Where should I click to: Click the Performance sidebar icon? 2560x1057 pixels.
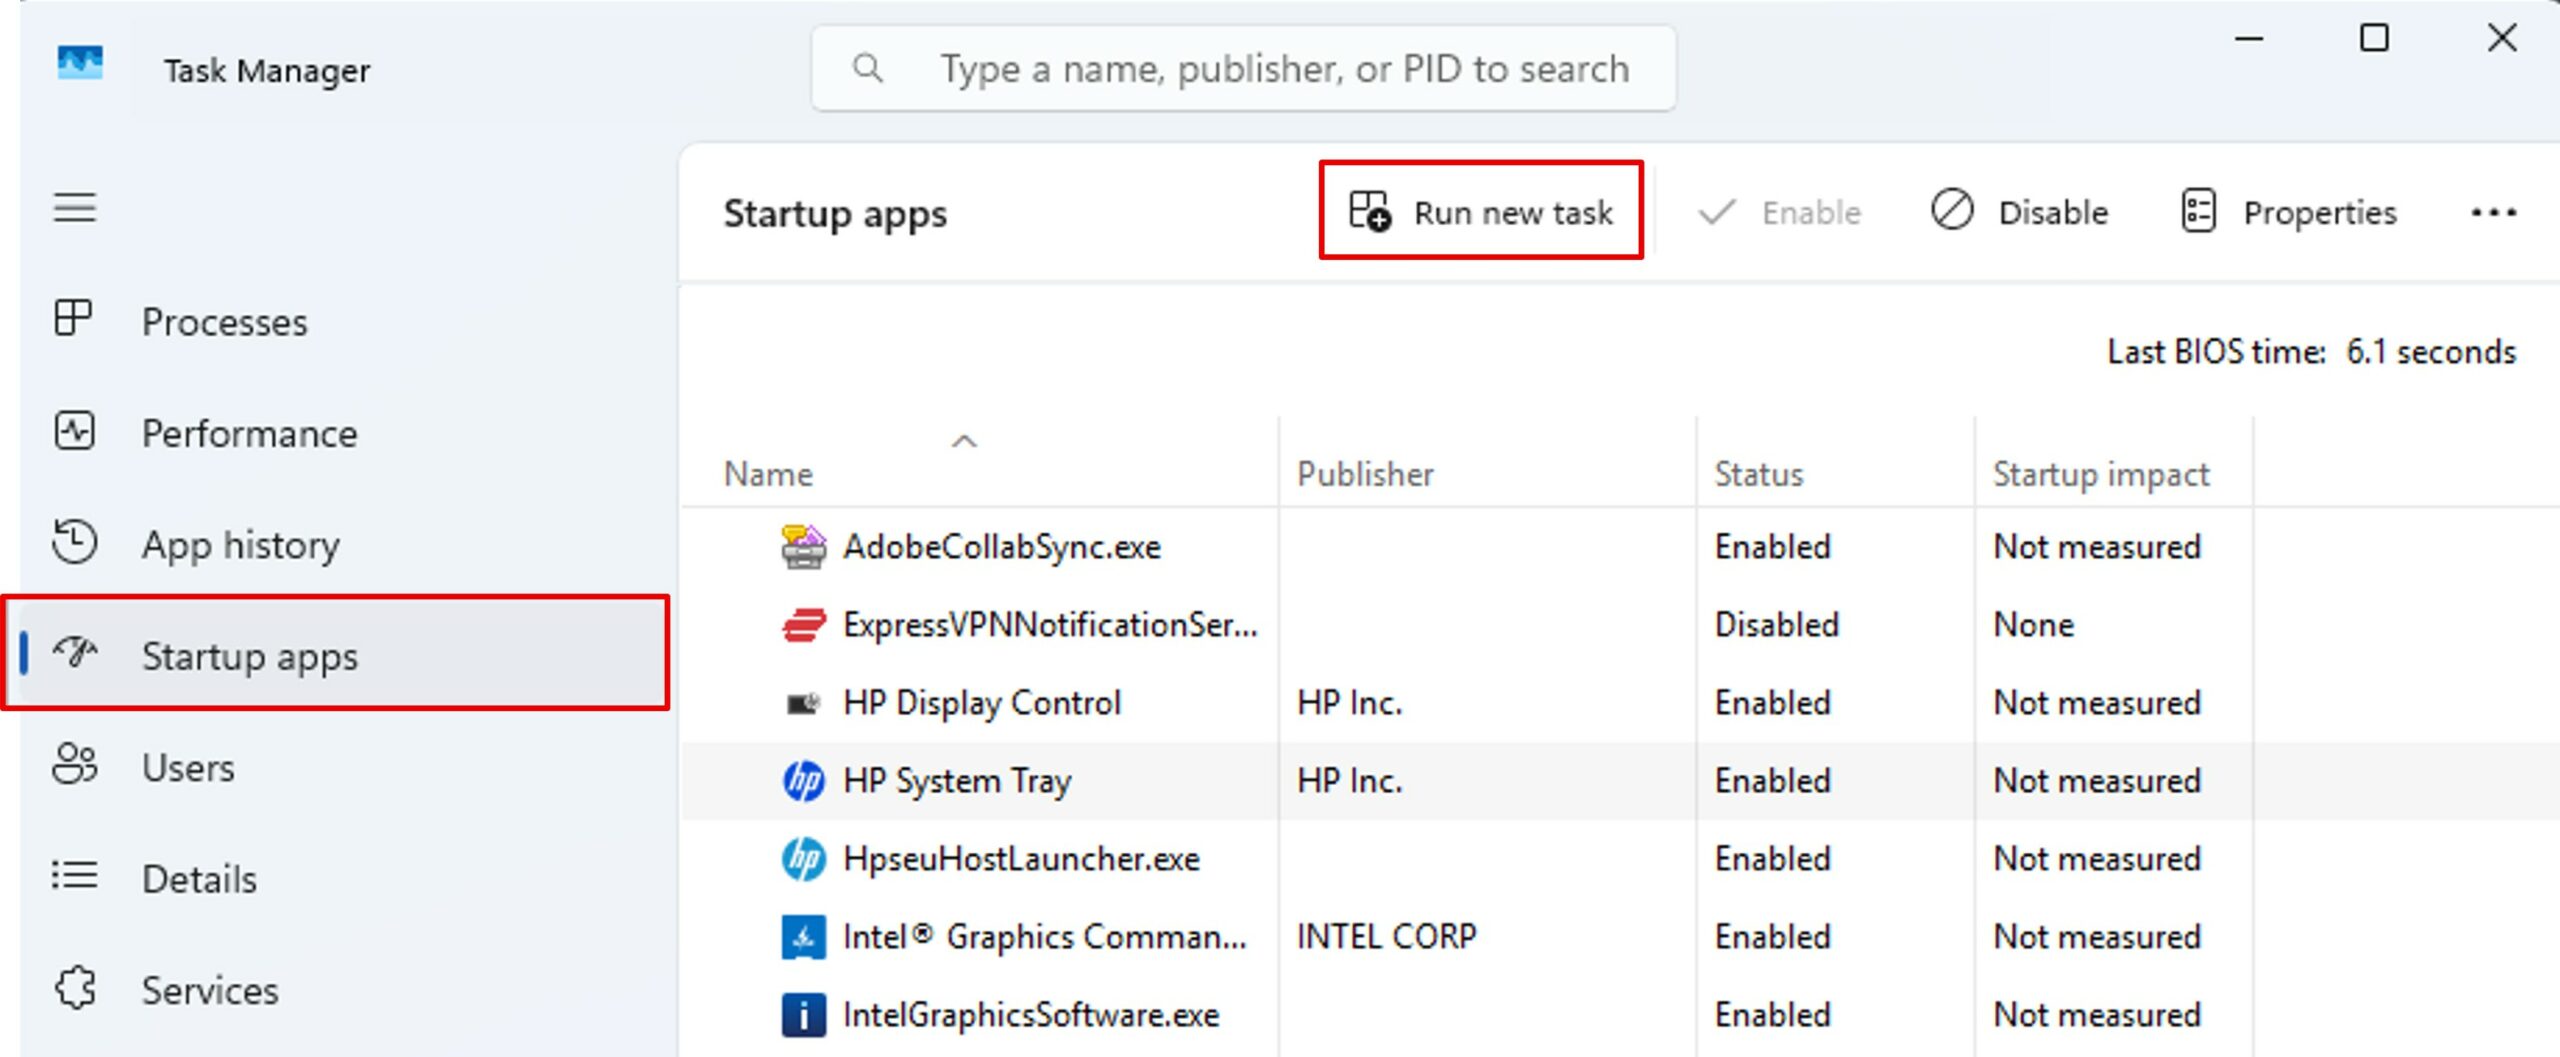(x=75, y=431)
